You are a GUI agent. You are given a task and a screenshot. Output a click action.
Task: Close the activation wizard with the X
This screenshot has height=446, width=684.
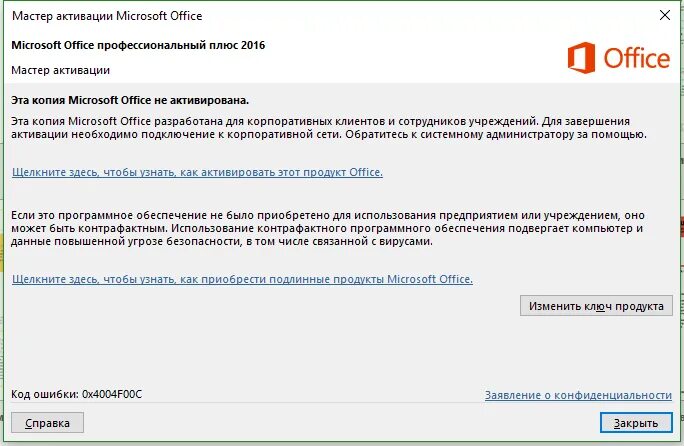click(x=665, y=15)
